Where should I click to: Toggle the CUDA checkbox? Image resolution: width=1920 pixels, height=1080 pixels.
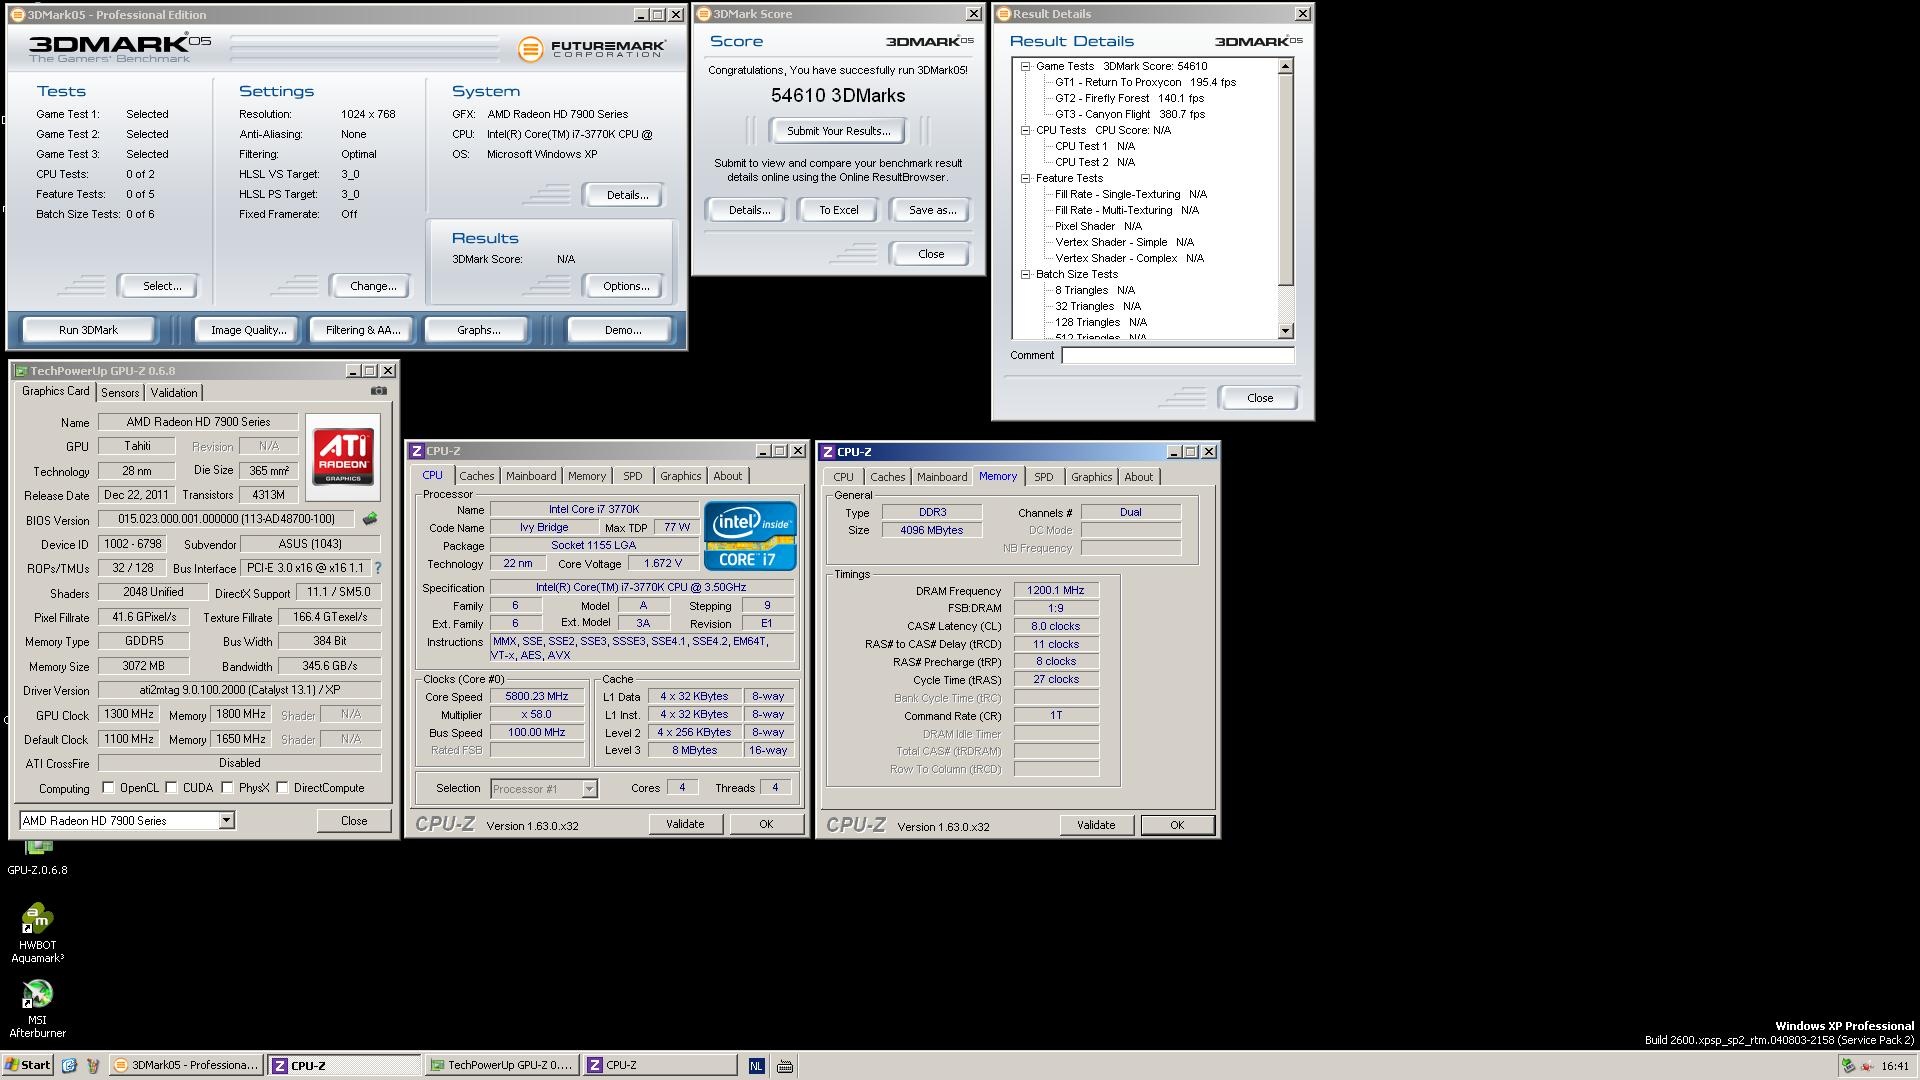[x=172, y=788]
